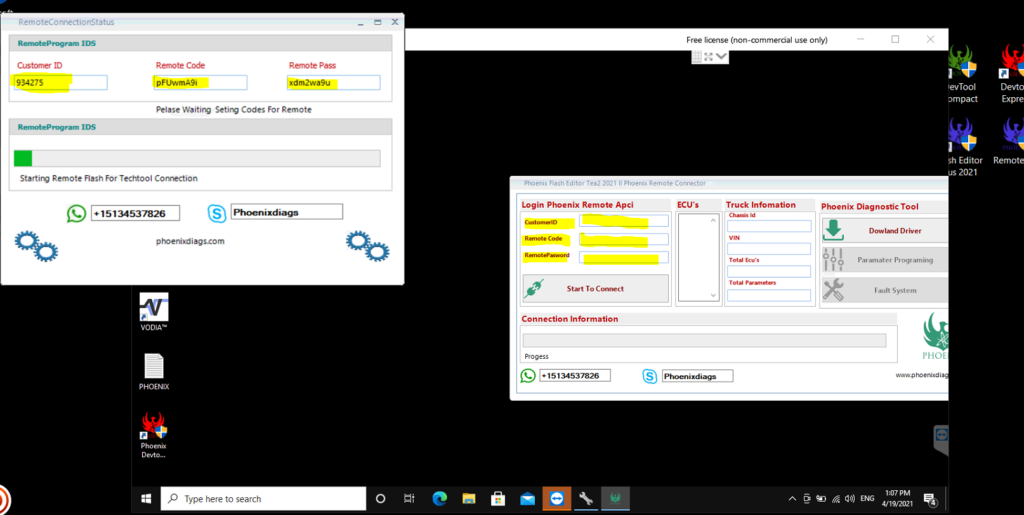
Task: Switch to TeamViewer in taskbar
Action: tap(556, 499)
